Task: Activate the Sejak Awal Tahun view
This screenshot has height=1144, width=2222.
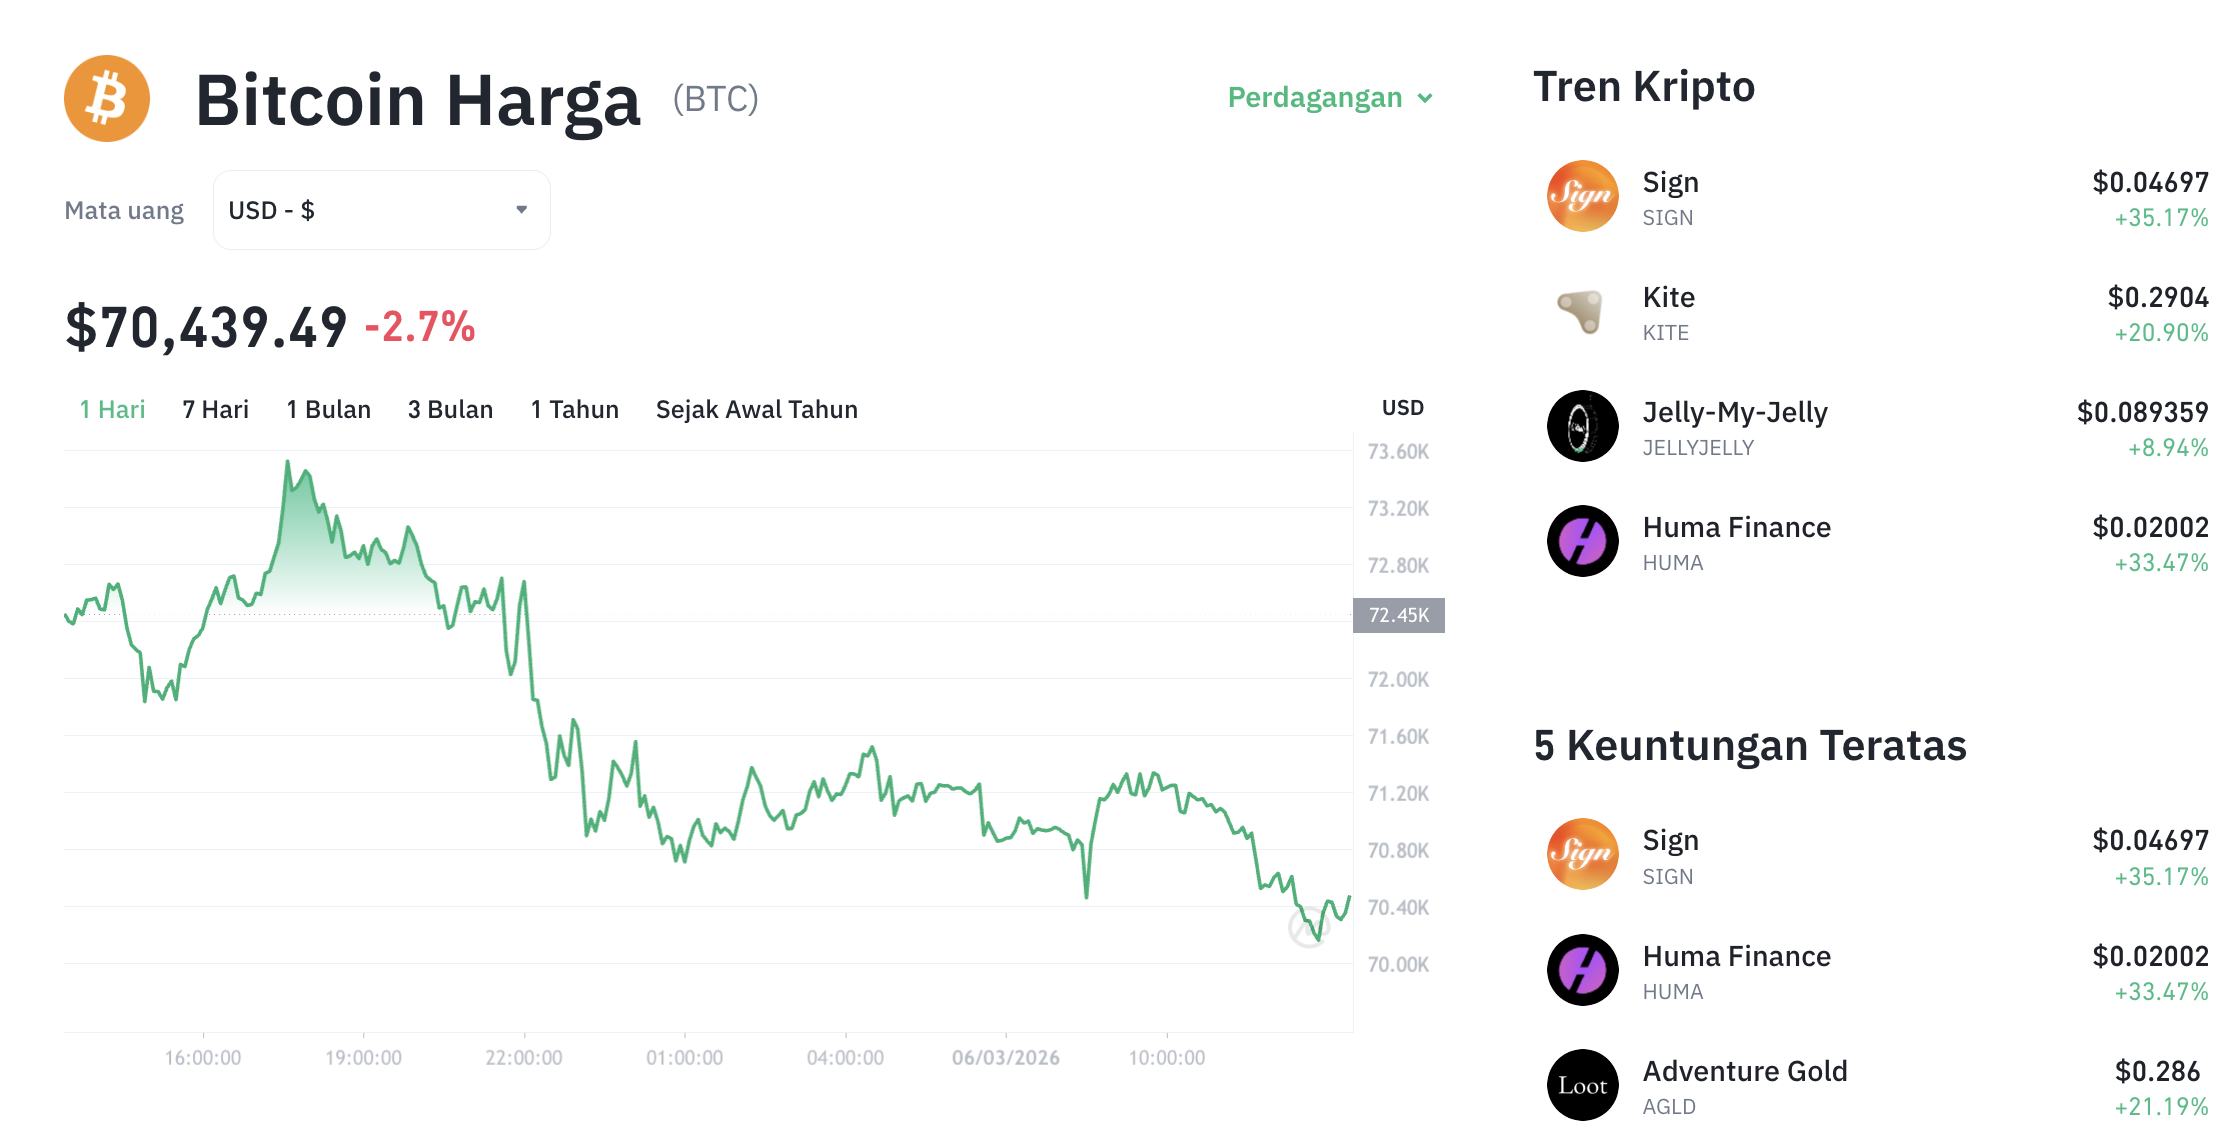Action: [x=756, y=408]
